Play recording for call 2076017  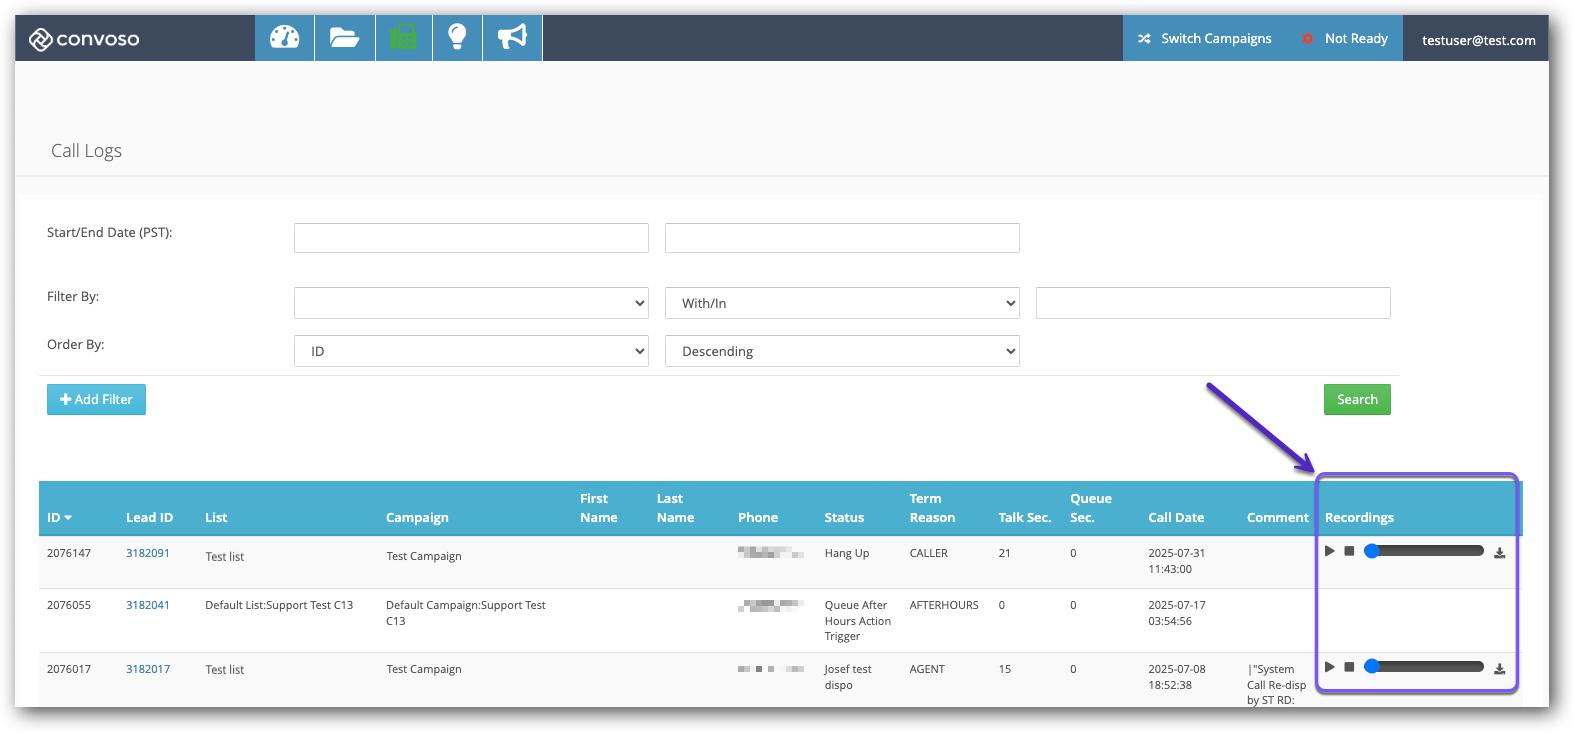coord(1330,667)
